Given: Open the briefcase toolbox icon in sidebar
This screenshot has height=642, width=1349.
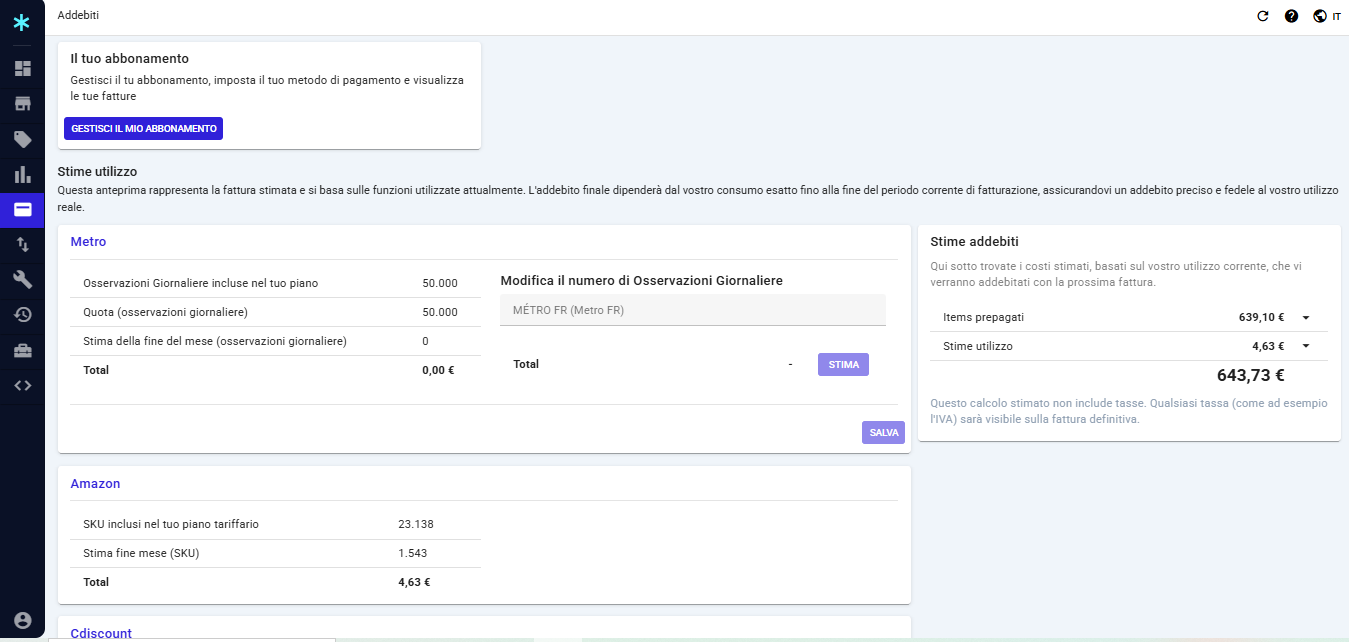Looking at the screenshot, I should pyautogui.click(x=22, y=350).
